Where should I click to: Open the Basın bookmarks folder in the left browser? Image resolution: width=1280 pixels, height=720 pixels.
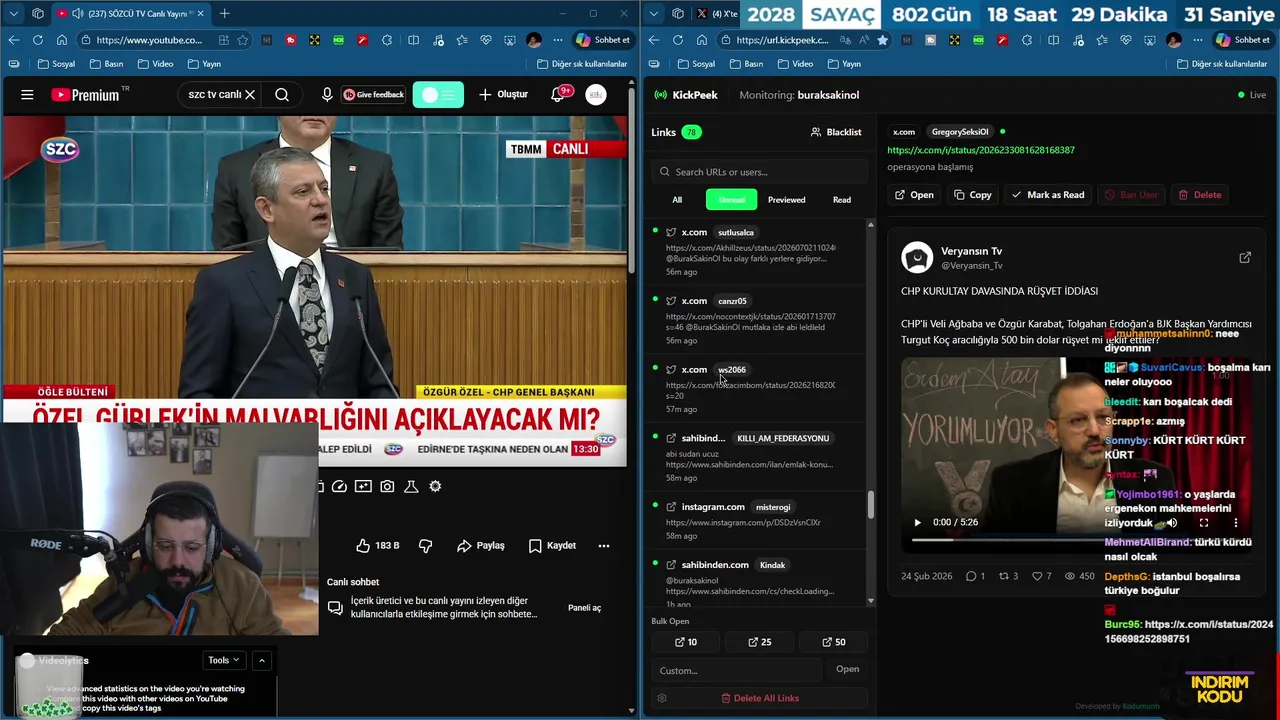[106, 64]
